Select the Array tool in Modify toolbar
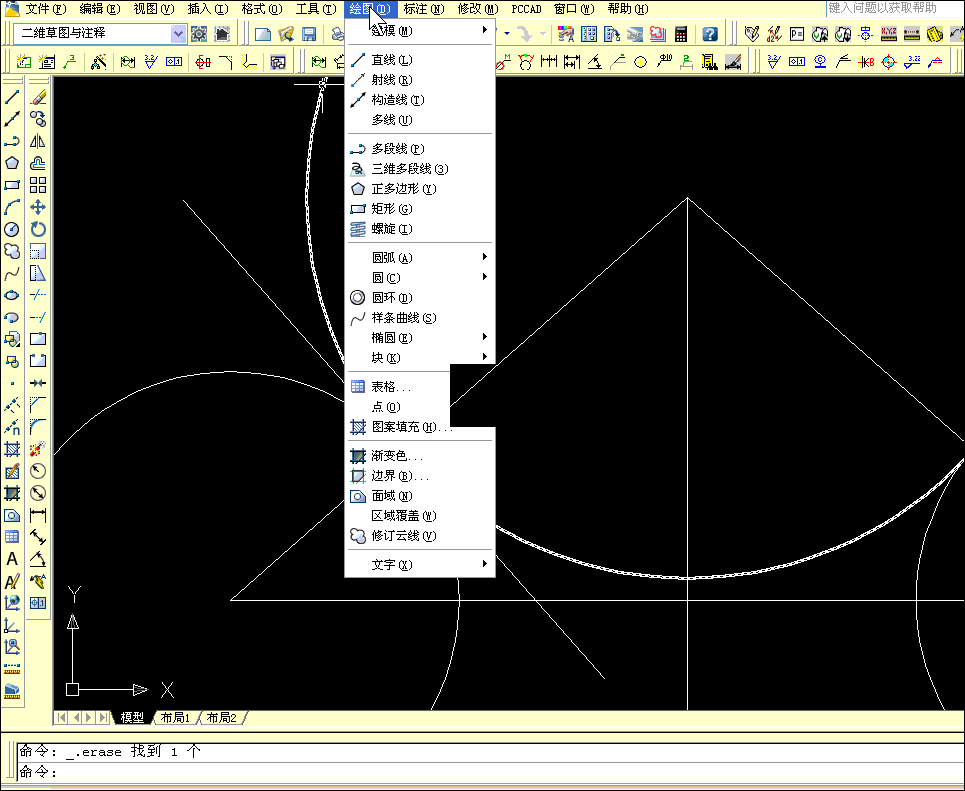The width and height of the screenshot is (965, 791). point(38,185)
